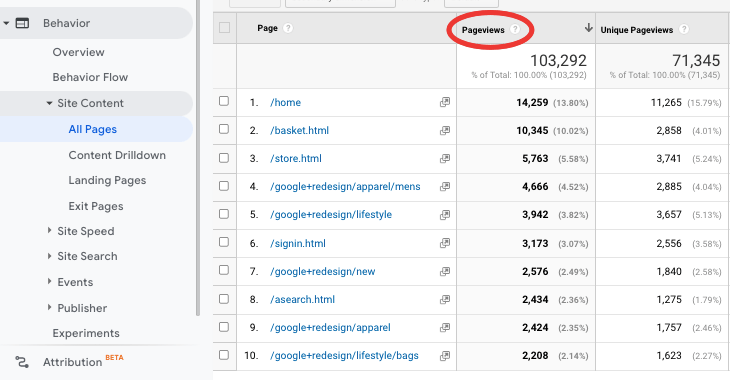Click the Pageviews sort descending arrow

click(x=588, y=28)
